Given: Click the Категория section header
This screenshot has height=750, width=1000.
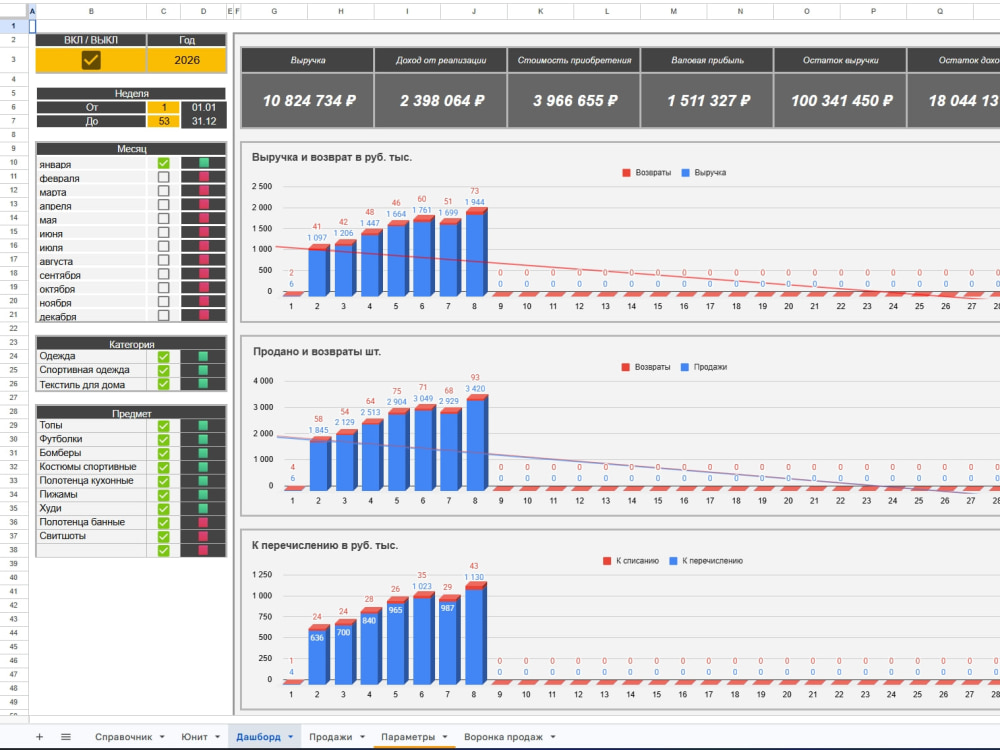Looking at the screenshot, I should (131, 344).
